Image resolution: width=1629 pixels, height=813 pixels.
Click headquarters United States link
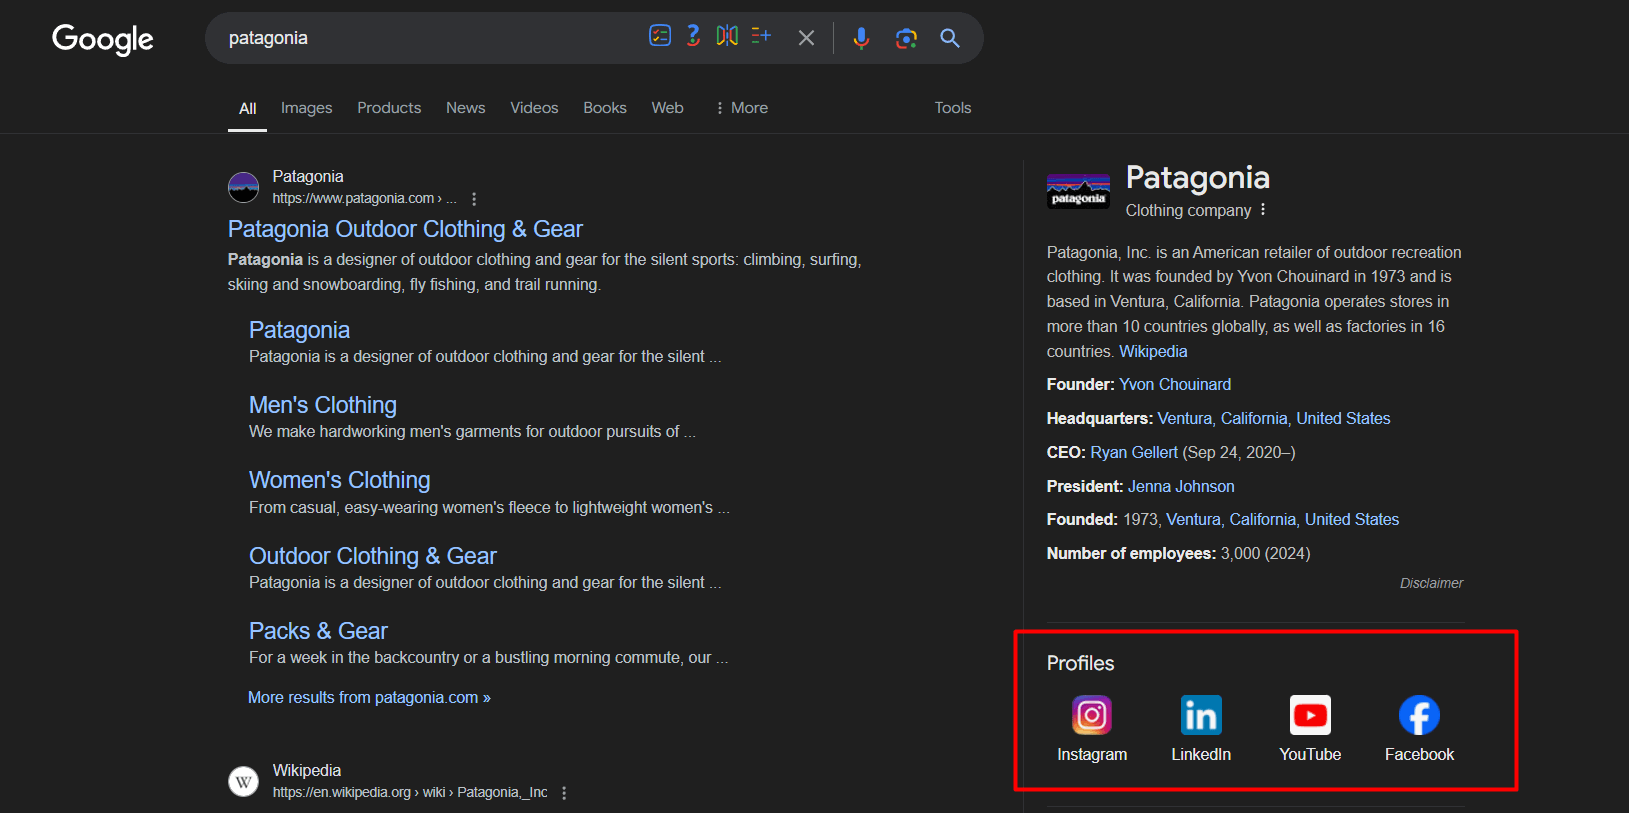click(x=1343, y=419)
